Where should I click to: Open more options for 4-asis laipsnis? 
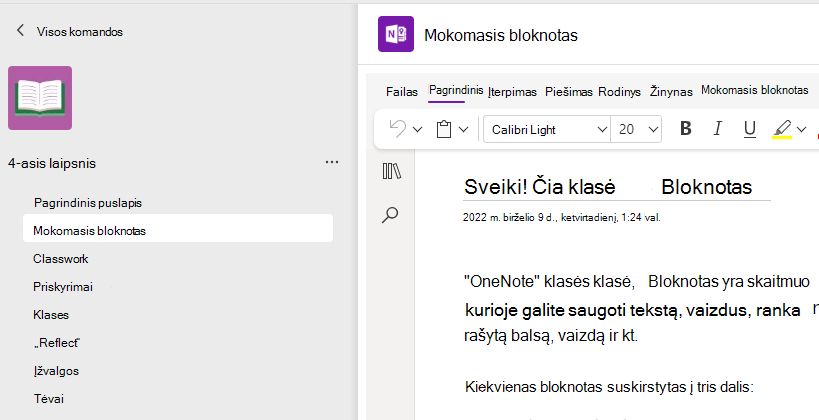(332, 162)
